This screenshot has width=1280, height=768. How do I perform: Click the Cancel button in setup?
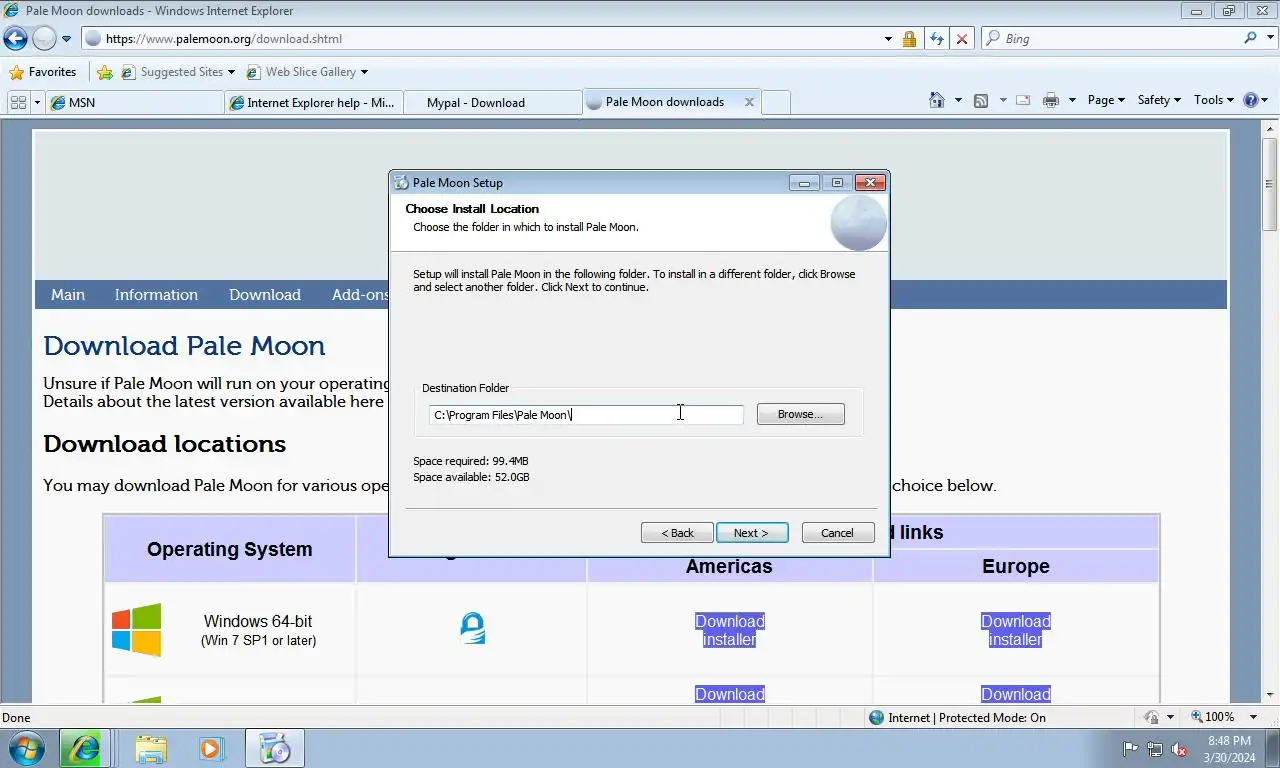(x=838, y=533)
